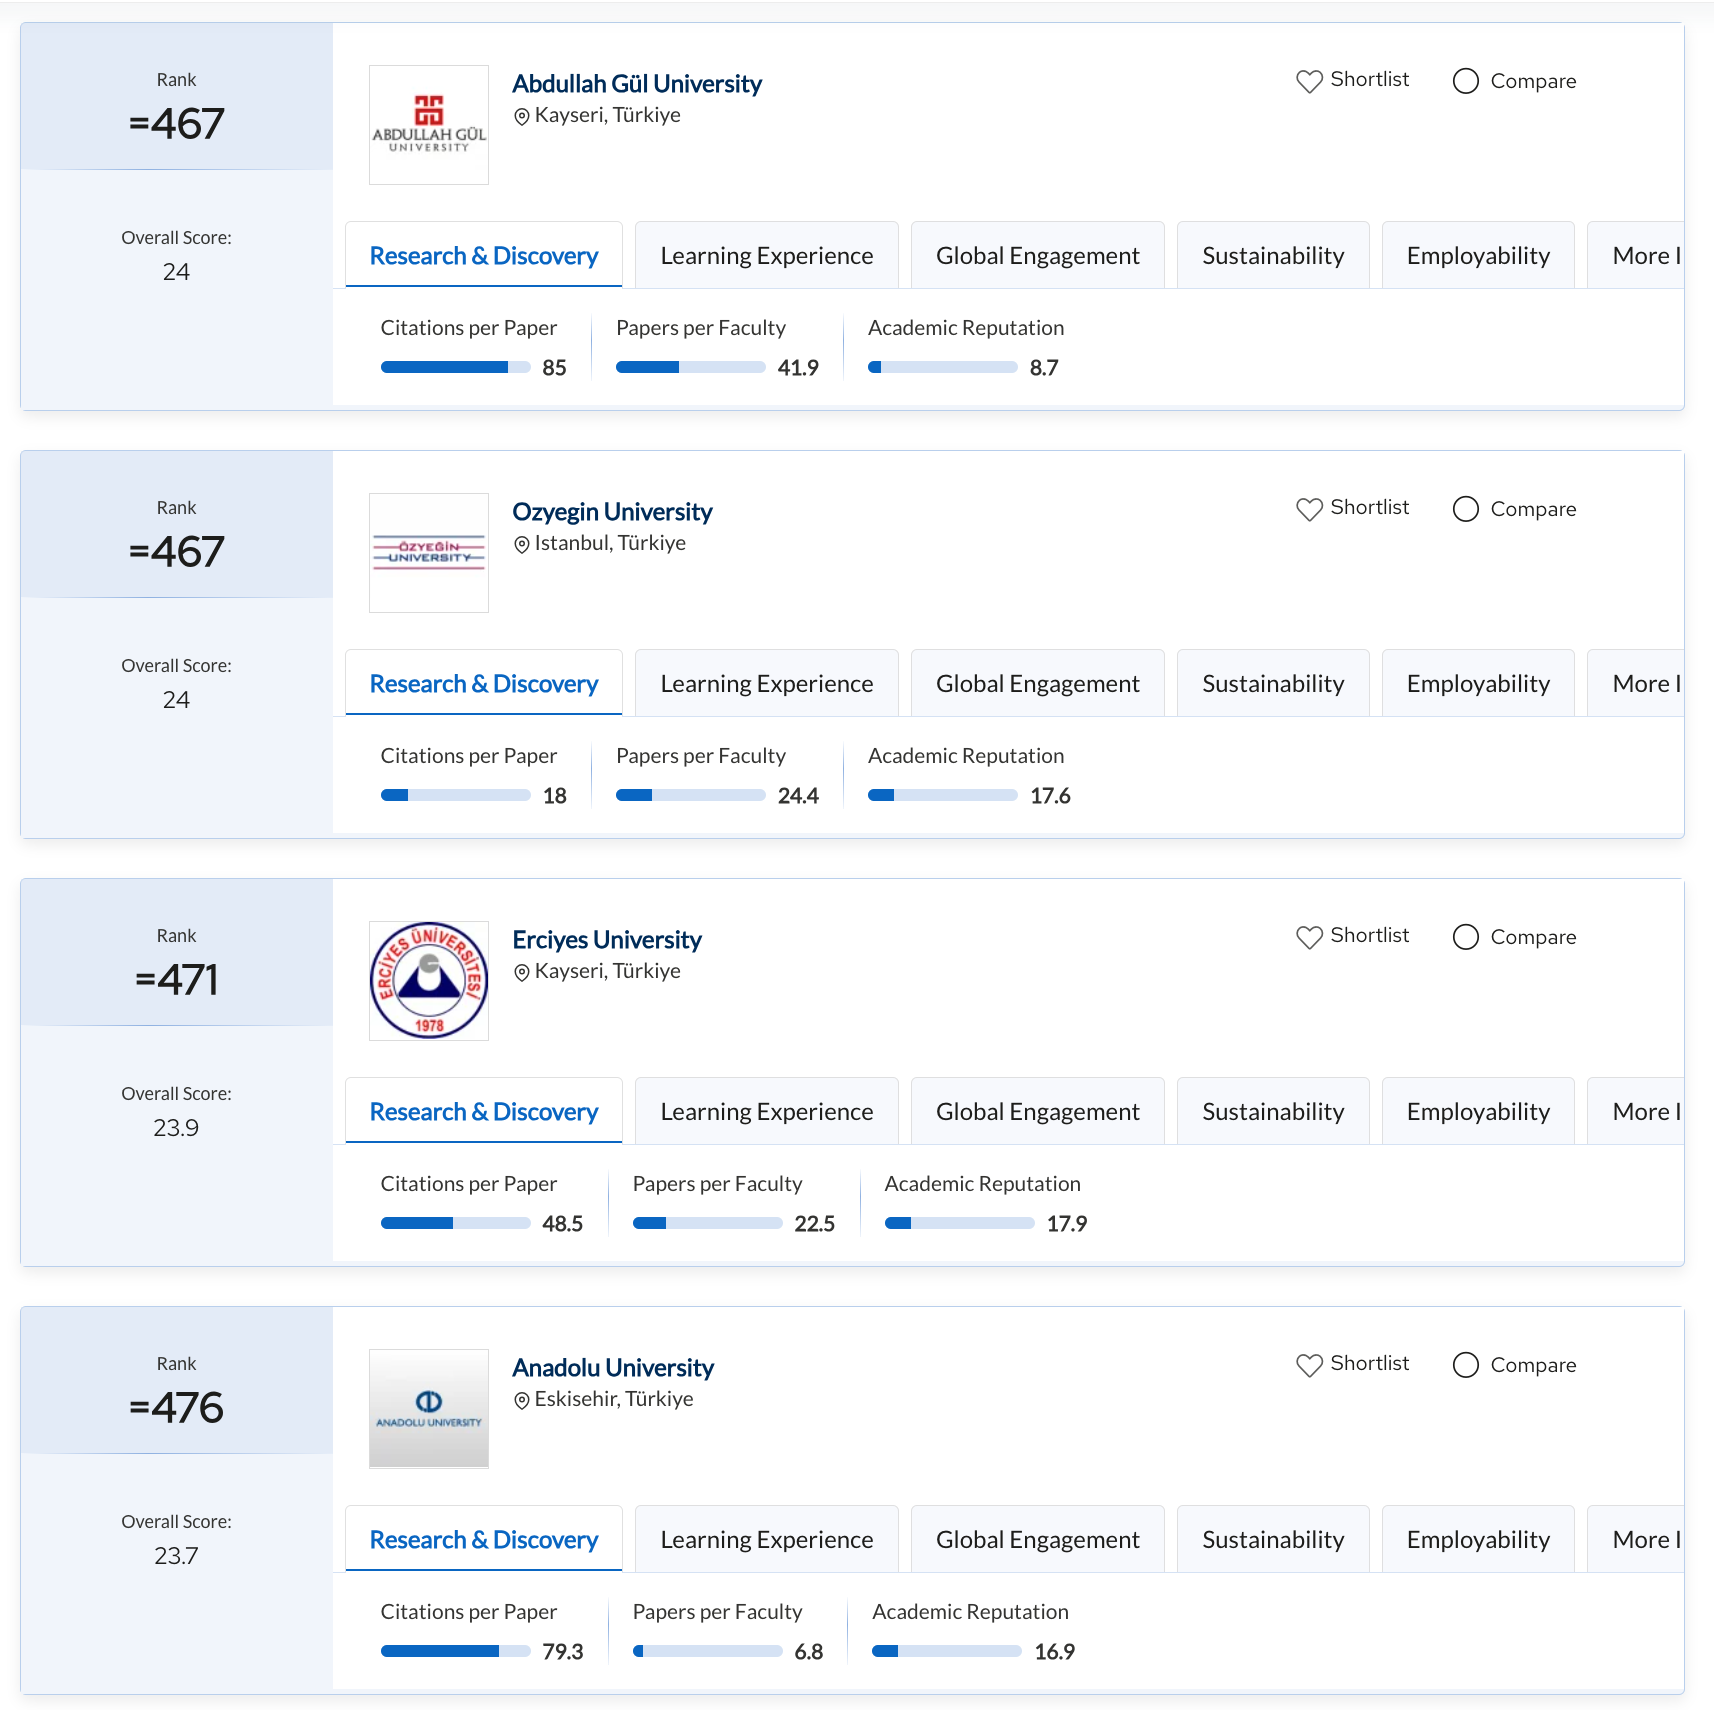Screen dimensions: 1714x1710
Task: Click the Shortlist heart for Ozyegin University
Action: tap(1309, 509)
